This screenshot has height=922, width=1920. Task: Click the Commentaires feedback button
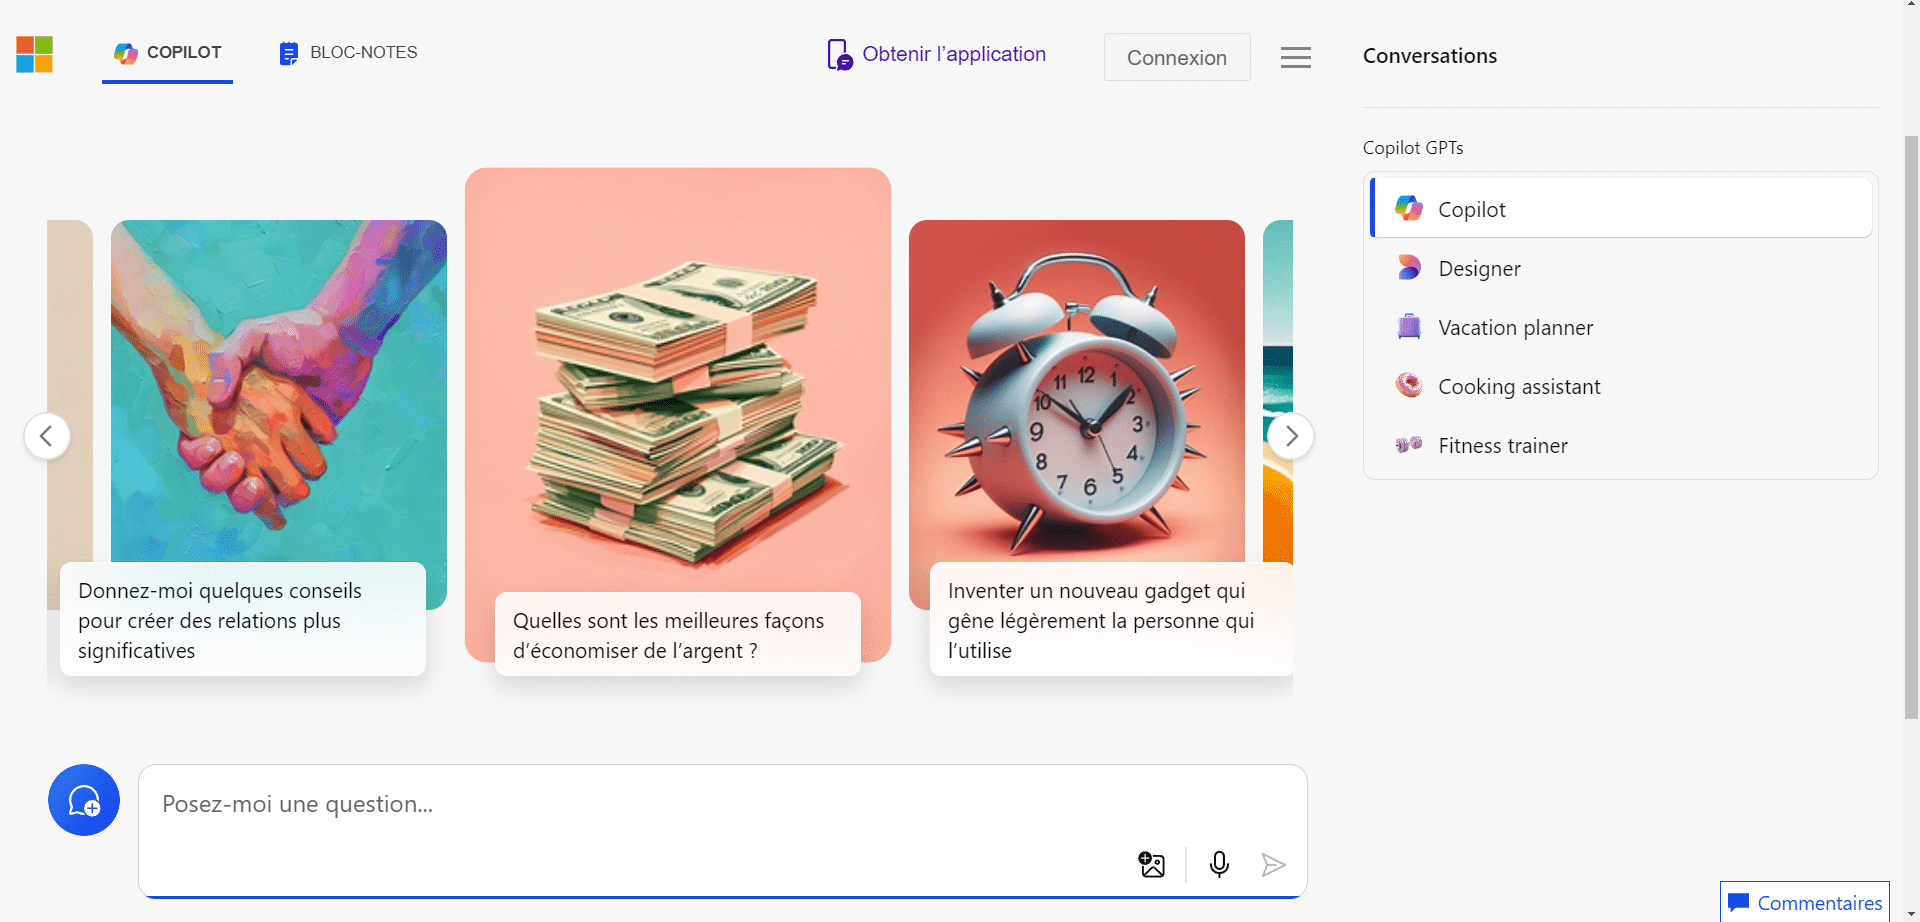[1805, 902]
